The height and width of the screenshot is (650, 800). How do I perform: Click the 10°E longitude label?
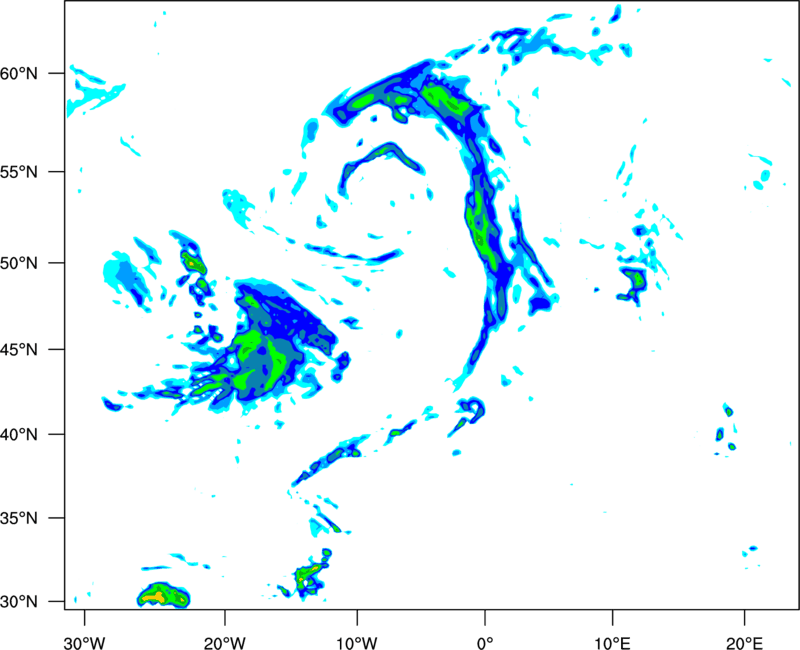[x=612, y=643]
